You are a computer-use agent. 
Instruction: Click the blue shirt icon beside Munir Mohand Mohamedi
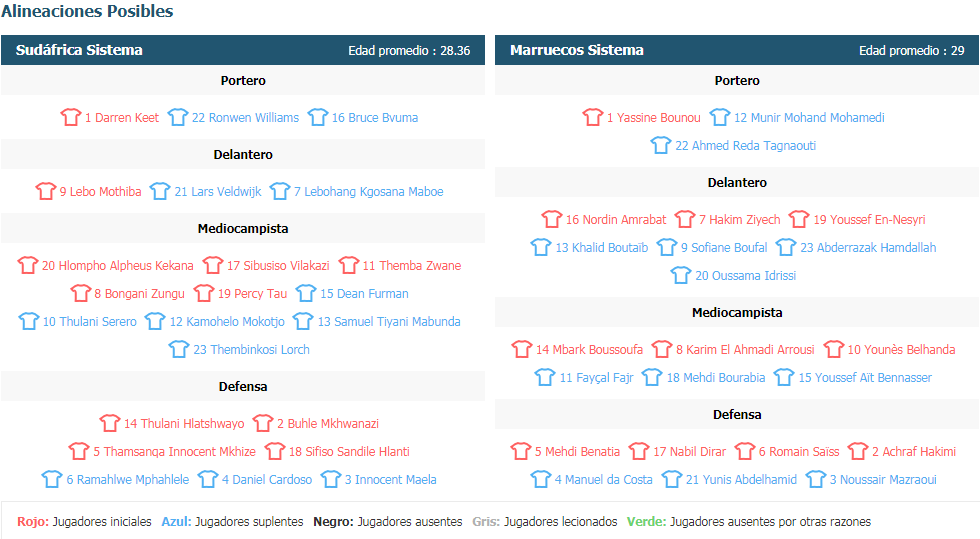[x=719, y=117]
